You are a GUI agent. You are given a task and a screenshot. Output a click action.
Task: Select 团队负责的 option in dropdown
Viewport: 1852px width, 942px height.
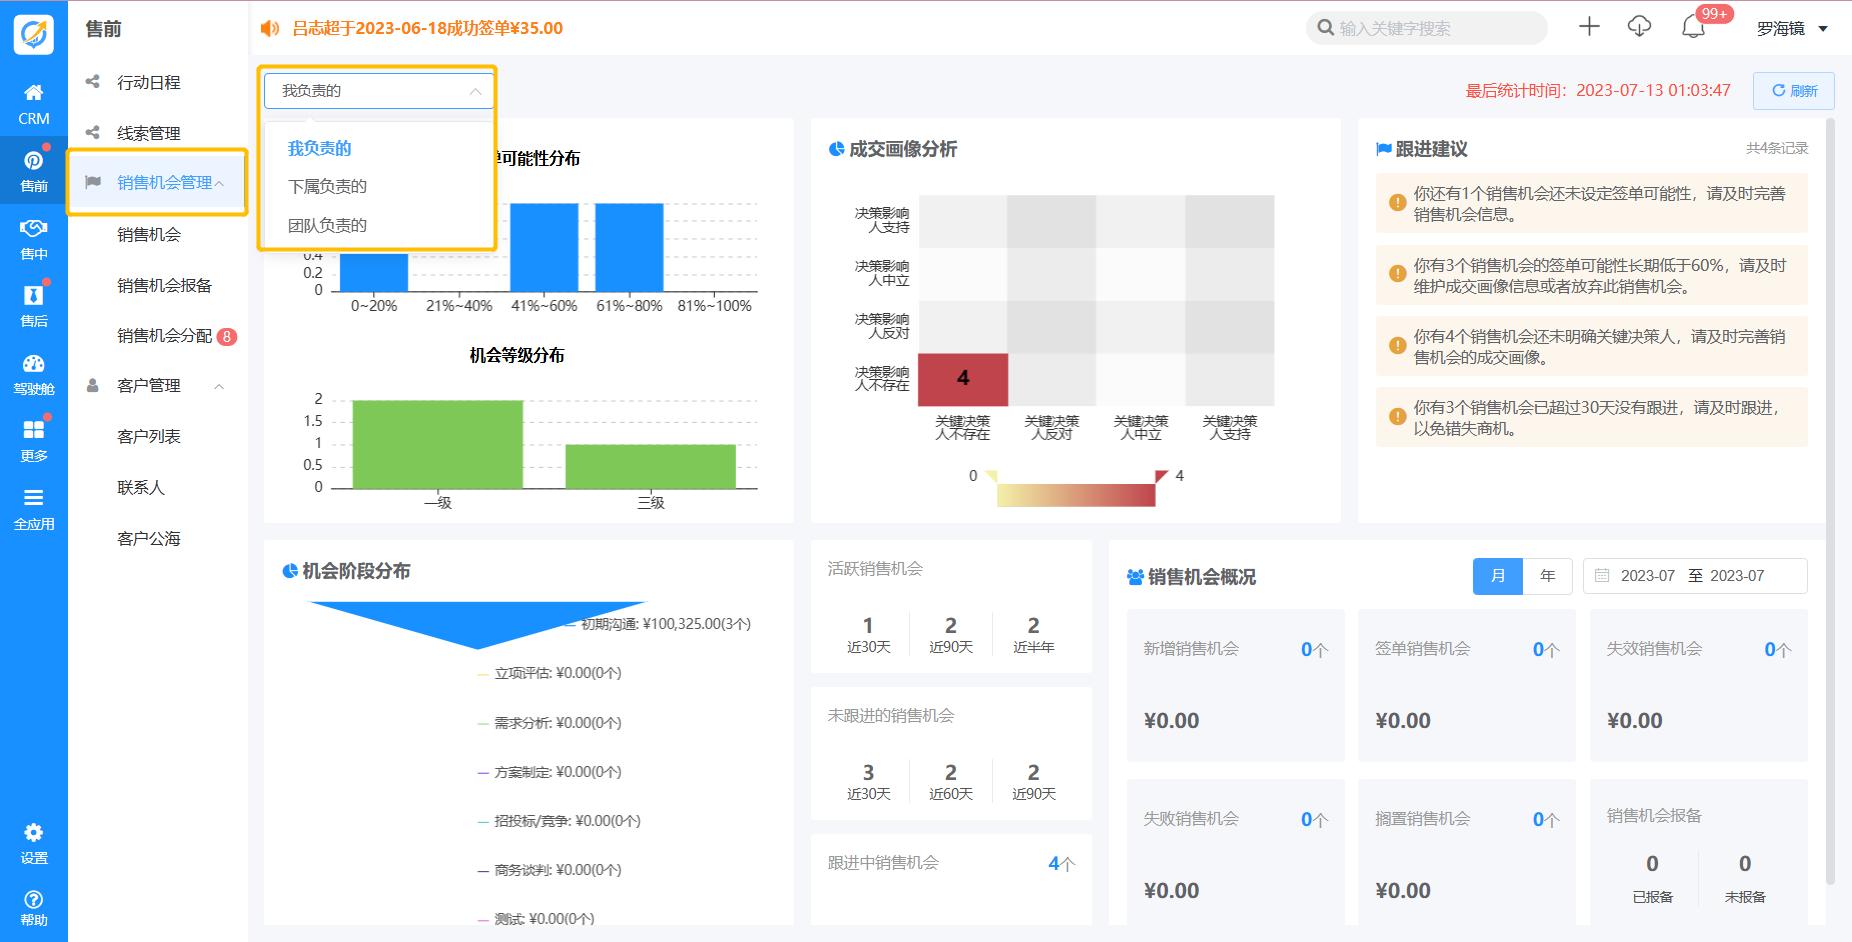pos(327,225)
